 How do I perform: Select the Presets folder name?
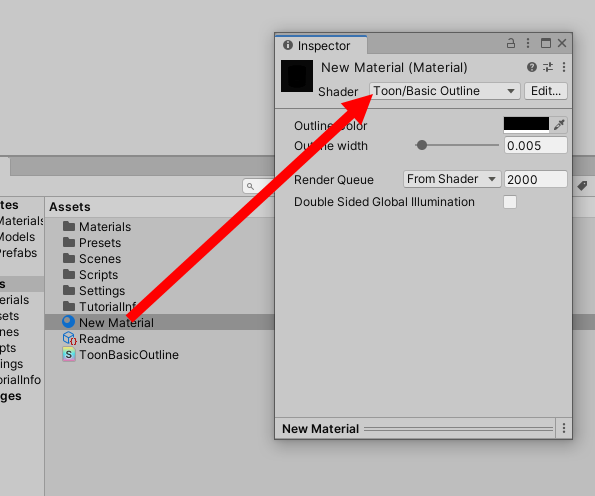100,242
